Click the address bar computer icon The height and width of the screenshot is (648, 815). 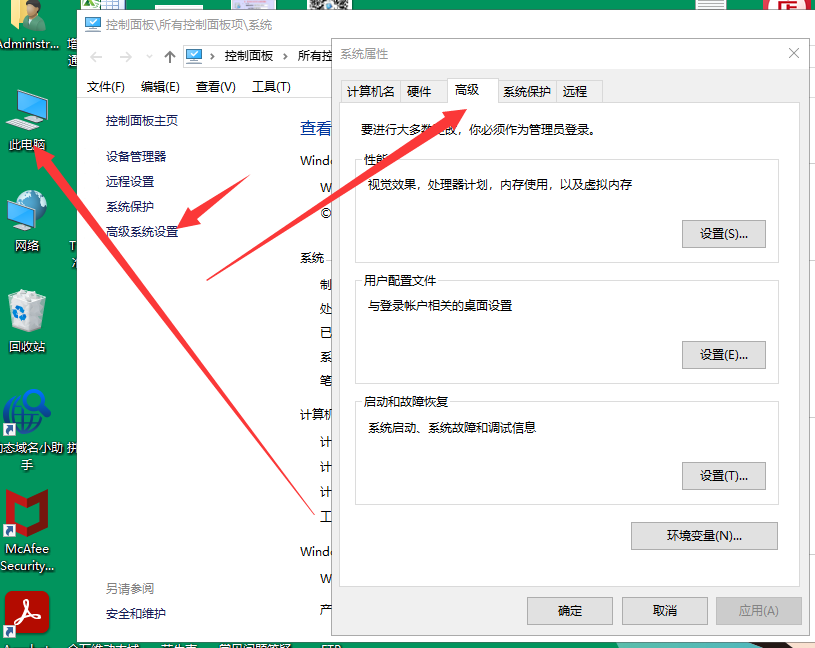[194, 56]
